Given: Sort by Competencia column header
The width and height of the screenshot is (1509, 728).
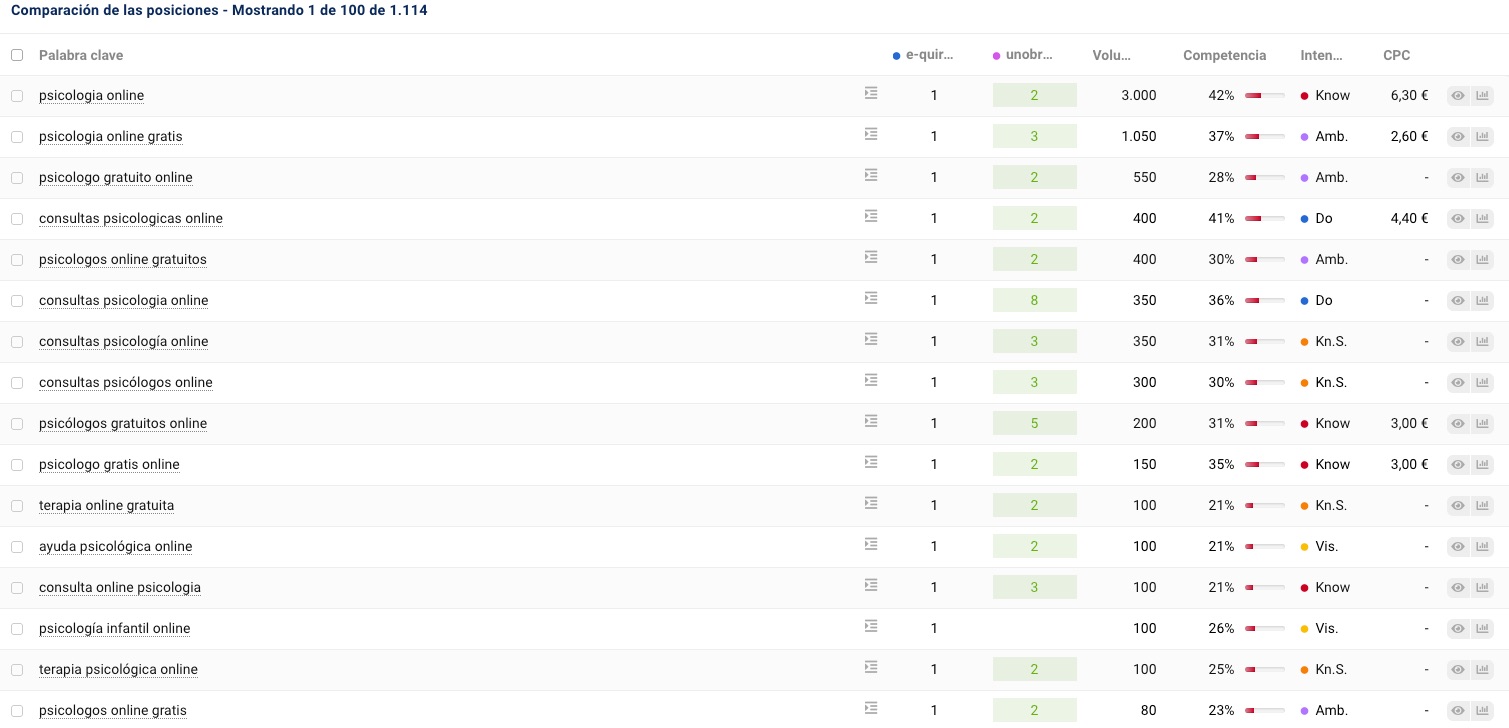Looking at the screenshot, I should click(x=1224, y=55).
